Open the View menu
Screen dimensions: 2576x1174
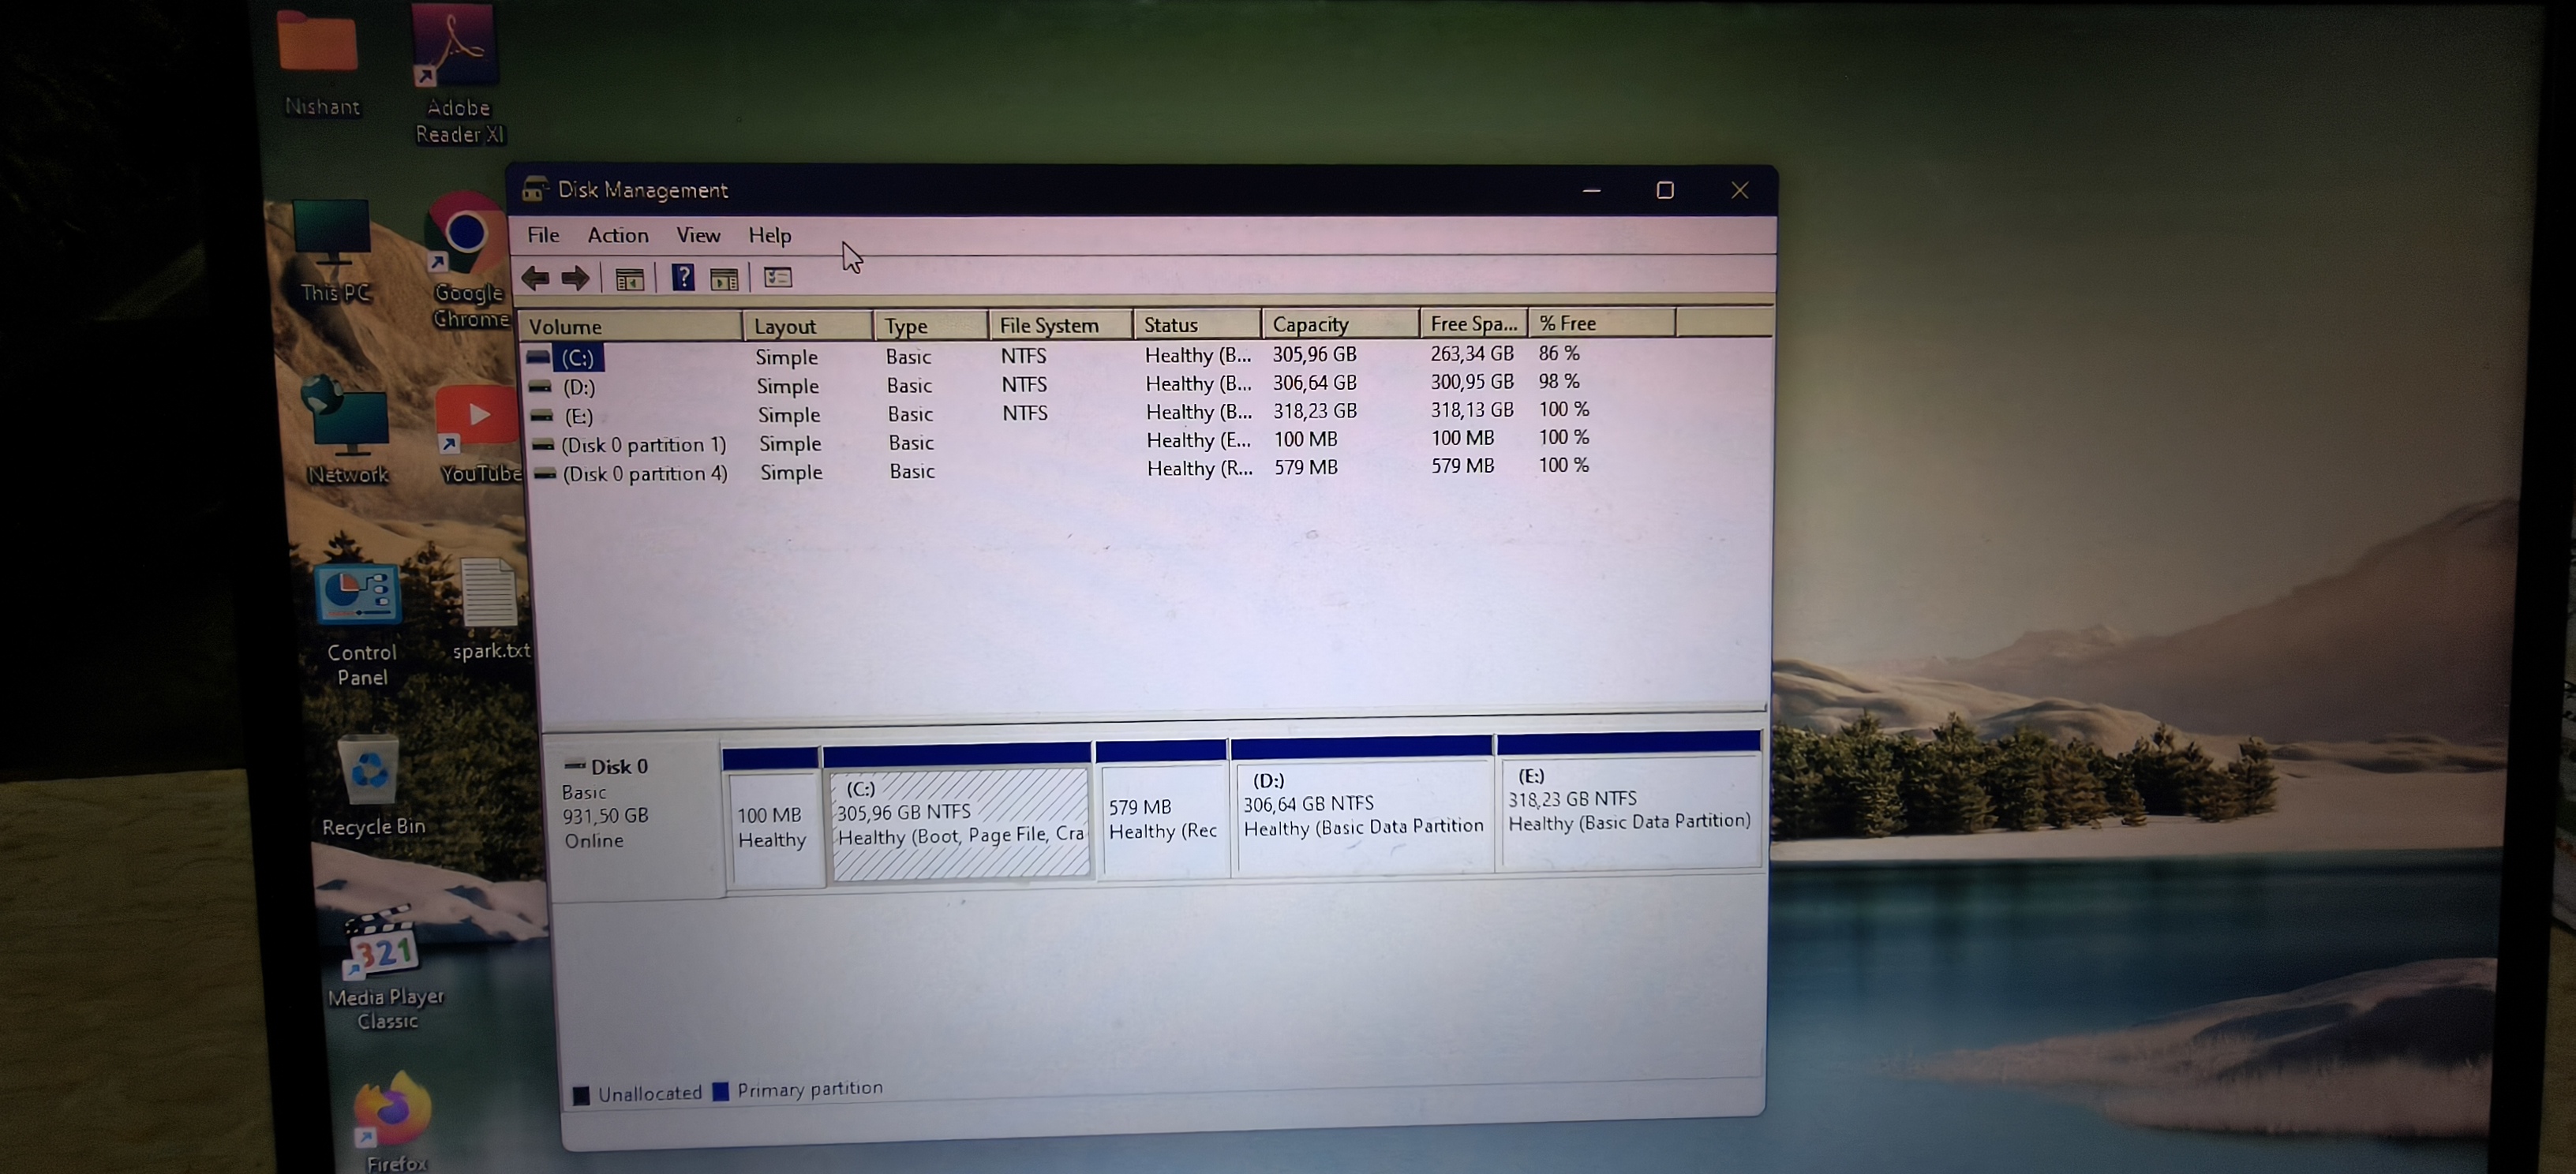(x=697, y=235)
